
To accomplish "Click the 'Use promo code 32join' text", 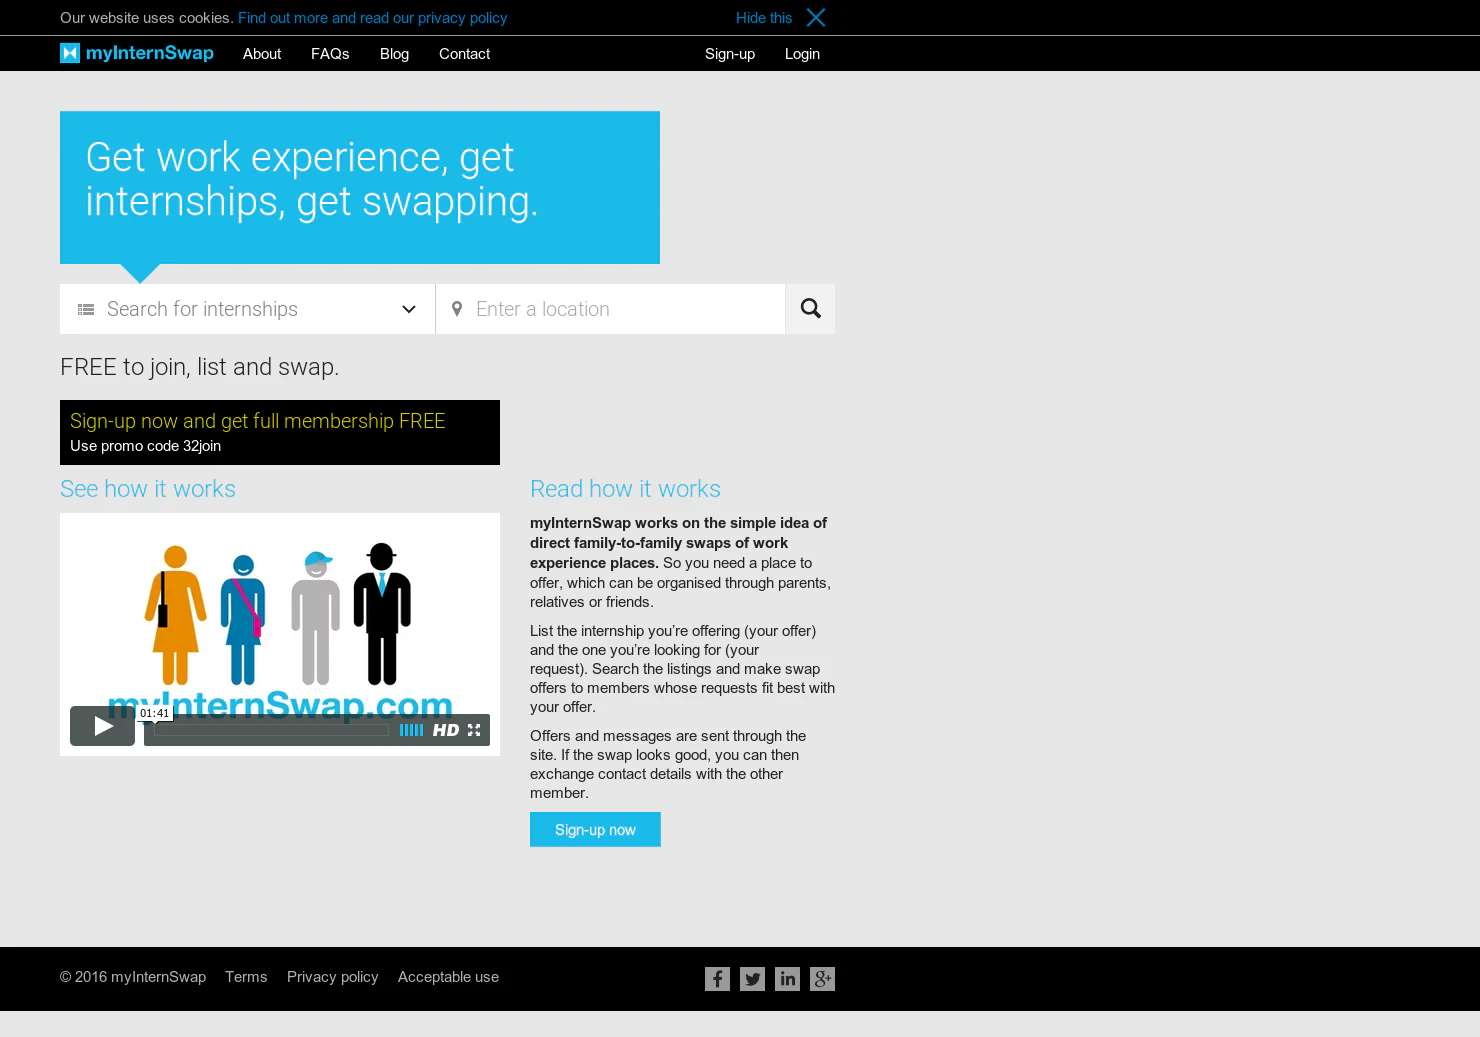I will pyautogui.click(x=145, y=446).
